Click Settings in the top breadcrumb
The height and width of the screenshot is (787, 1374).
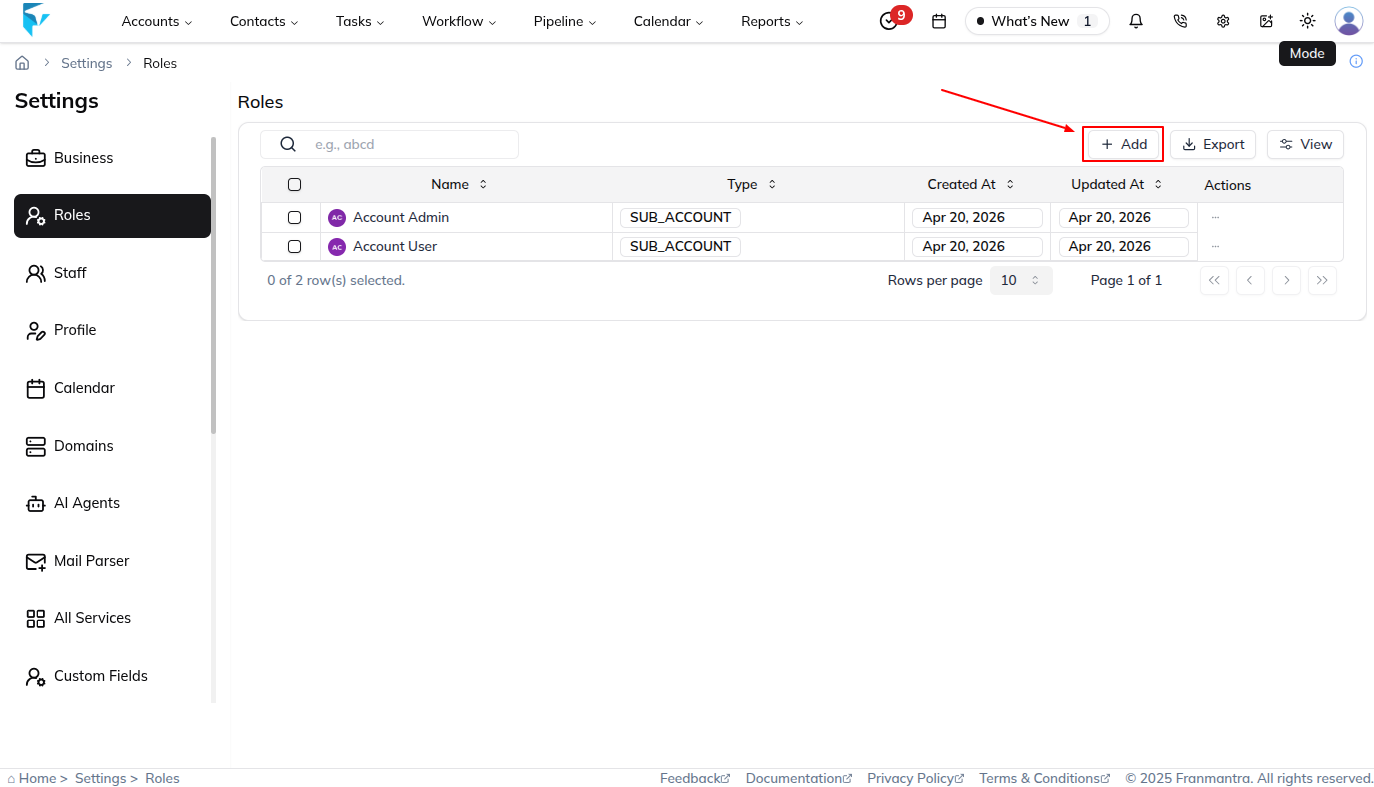(x=87, y=63)
